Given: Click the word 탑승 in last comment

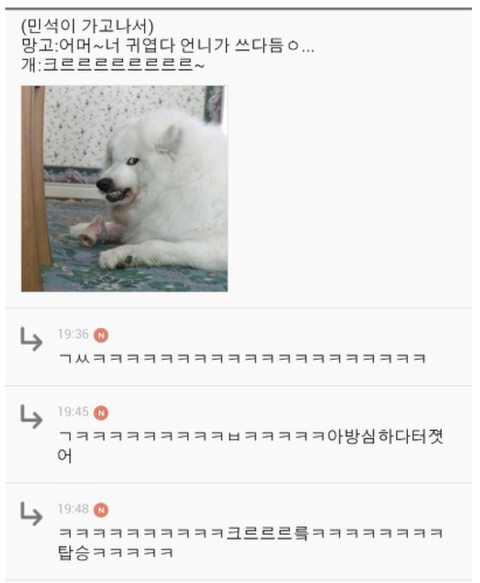Looking at the screenshot, I should pos(74,552).
